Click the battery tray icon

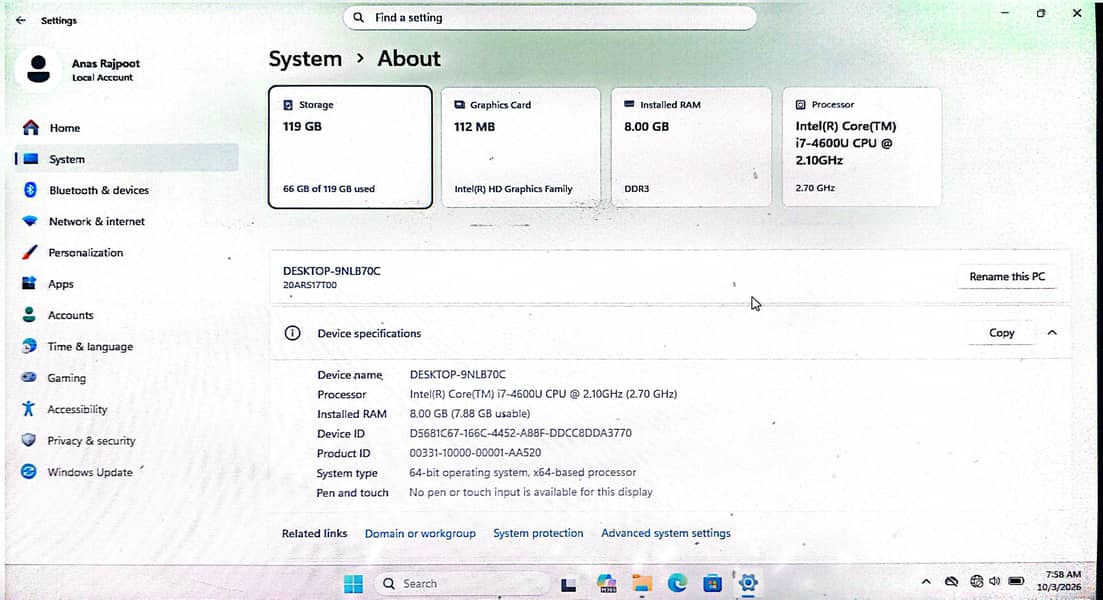(1016, 581)
